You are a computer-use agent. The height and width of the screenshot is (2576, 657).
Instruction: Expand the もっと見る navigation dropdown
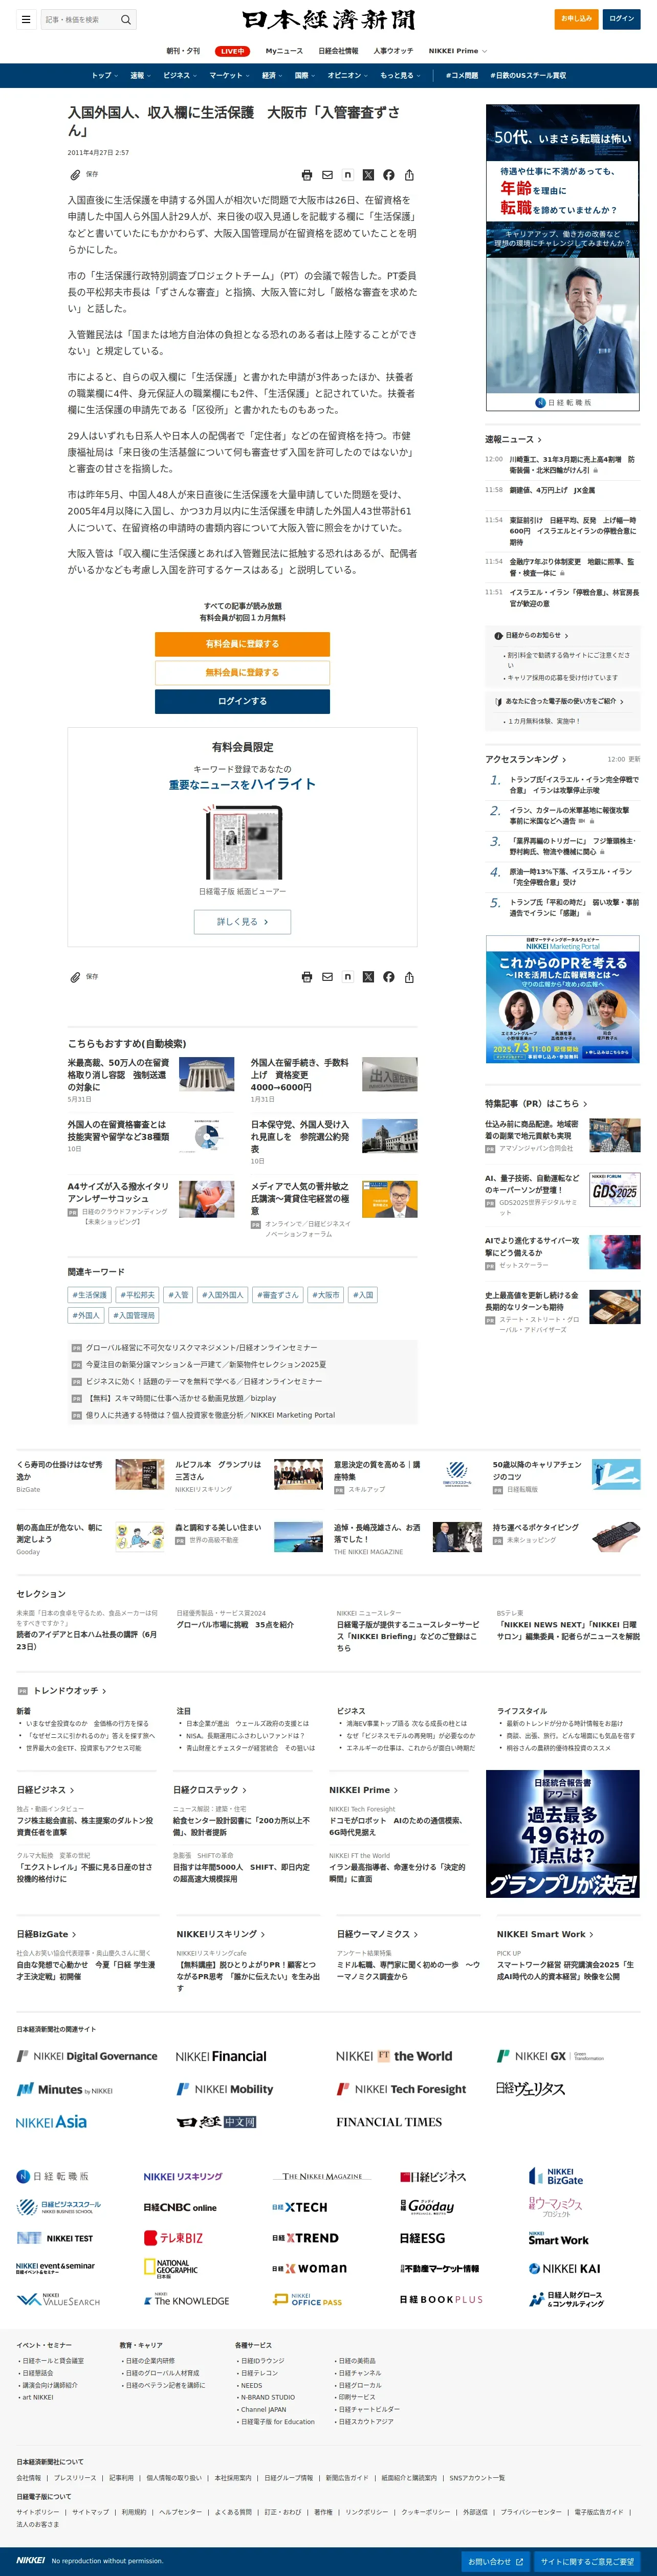400,75
